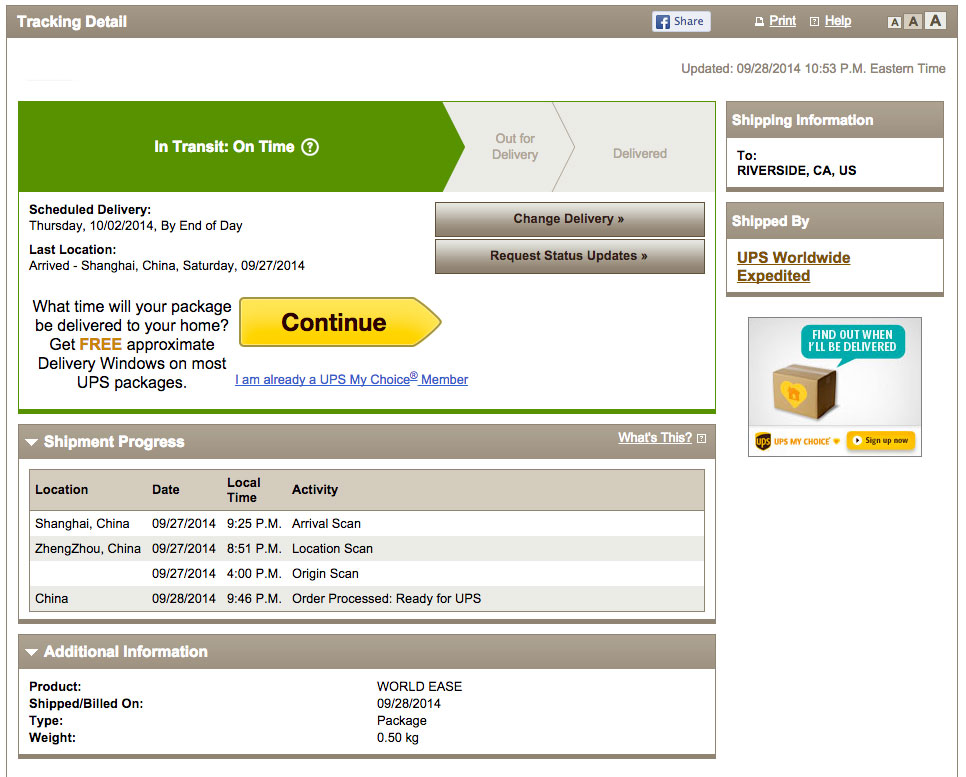Click Order Processed: Ready for UPS text
This screenshot has width=966, height=777.
point(386,599)
